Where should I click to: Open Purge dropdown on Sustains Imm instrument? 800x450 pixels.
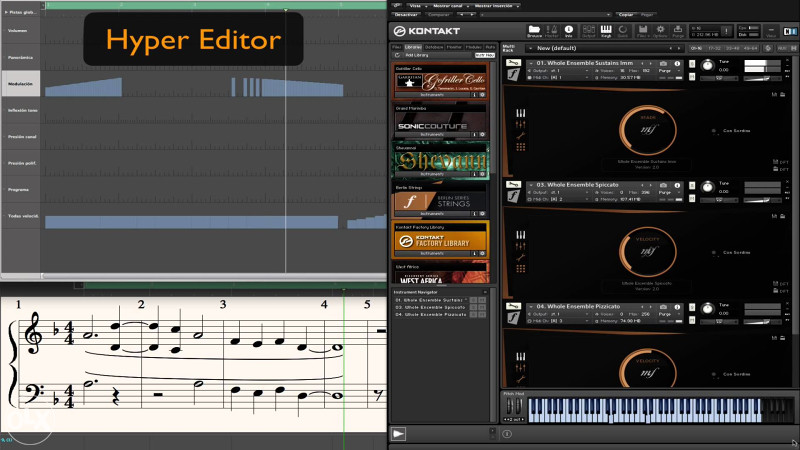[x=669, y=71]
